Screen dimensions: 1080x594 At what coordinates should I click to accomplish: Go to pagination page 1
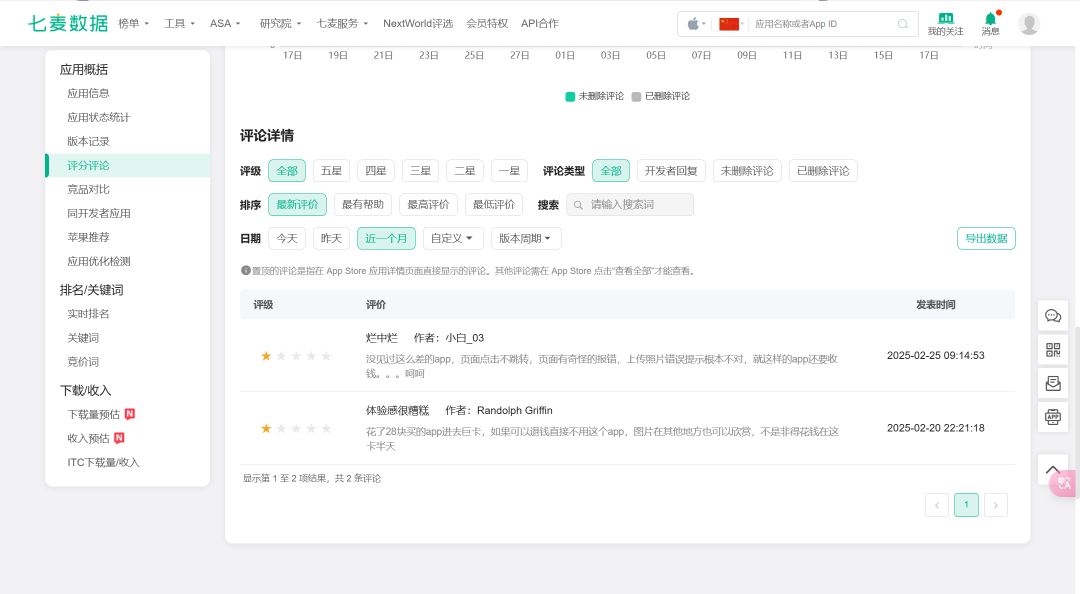966,505
